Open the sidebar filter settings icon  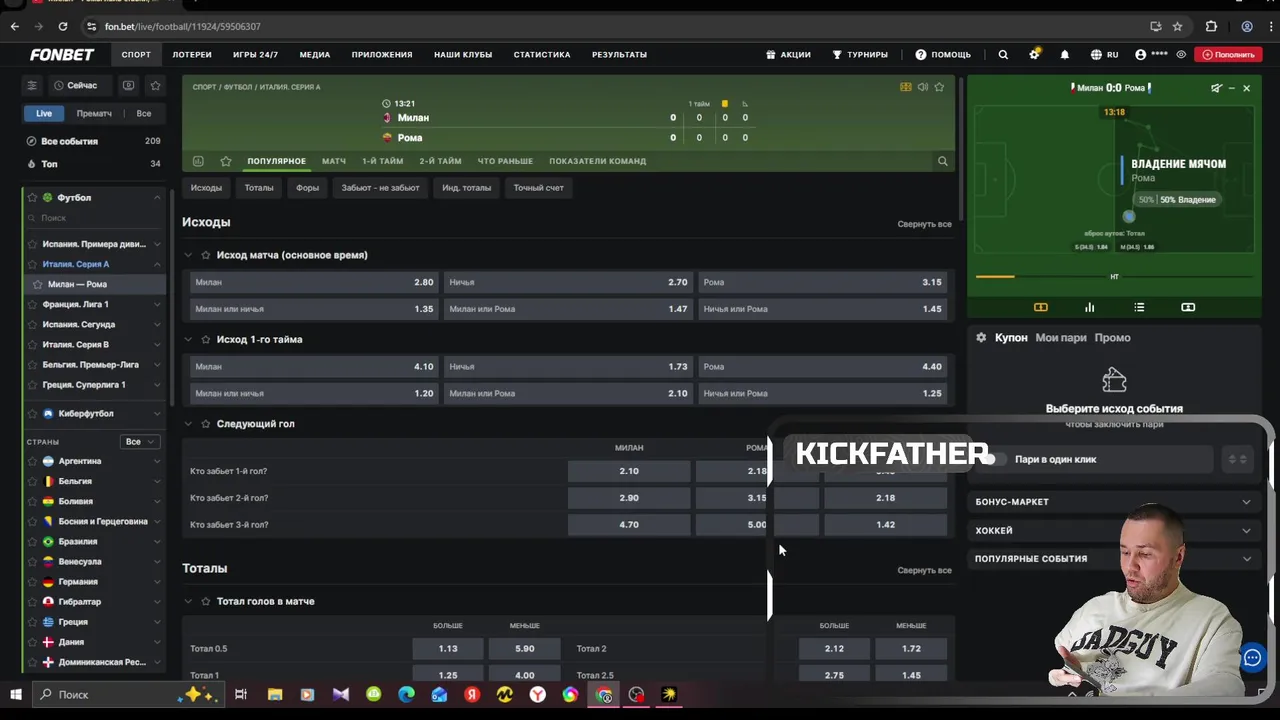pos(32,86)
